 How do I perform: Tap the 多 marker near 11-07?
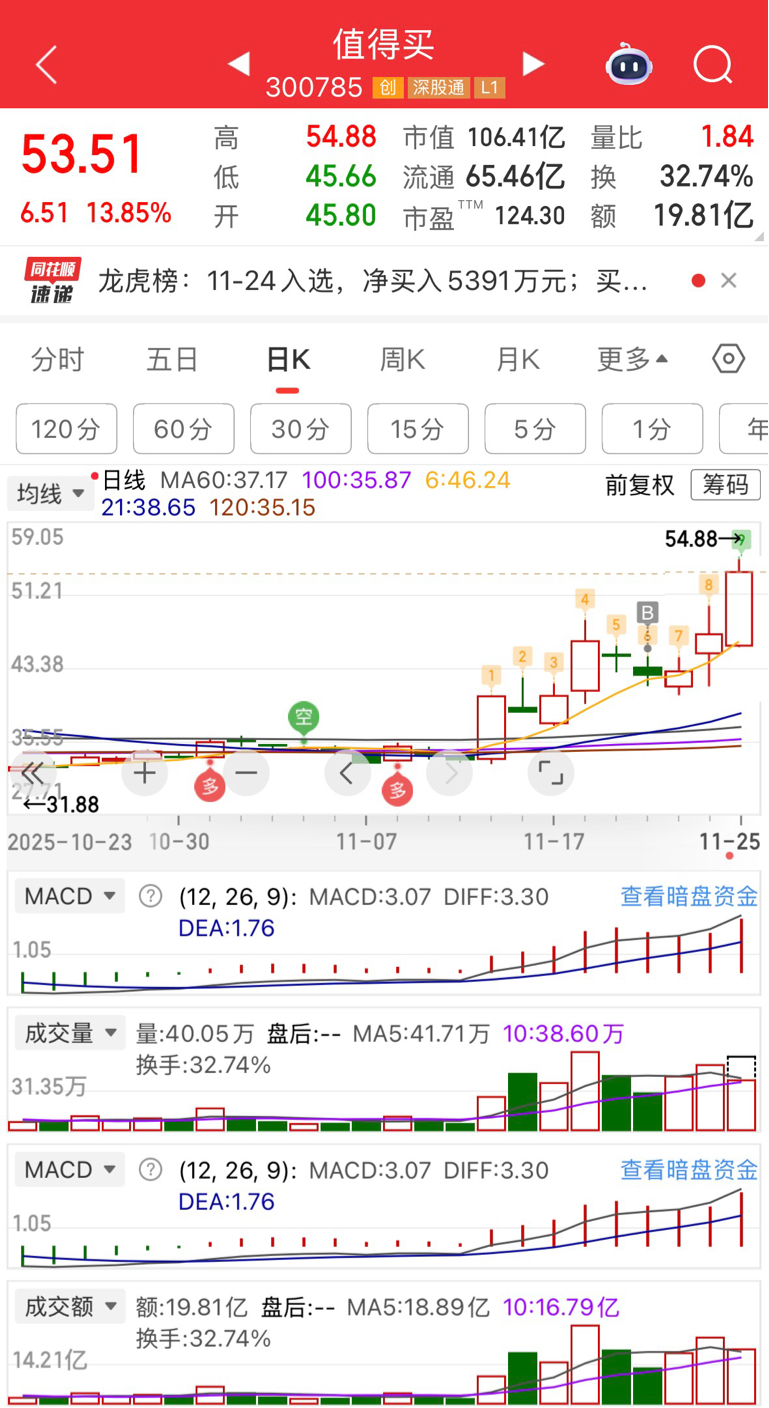click(x=398, y=790)
